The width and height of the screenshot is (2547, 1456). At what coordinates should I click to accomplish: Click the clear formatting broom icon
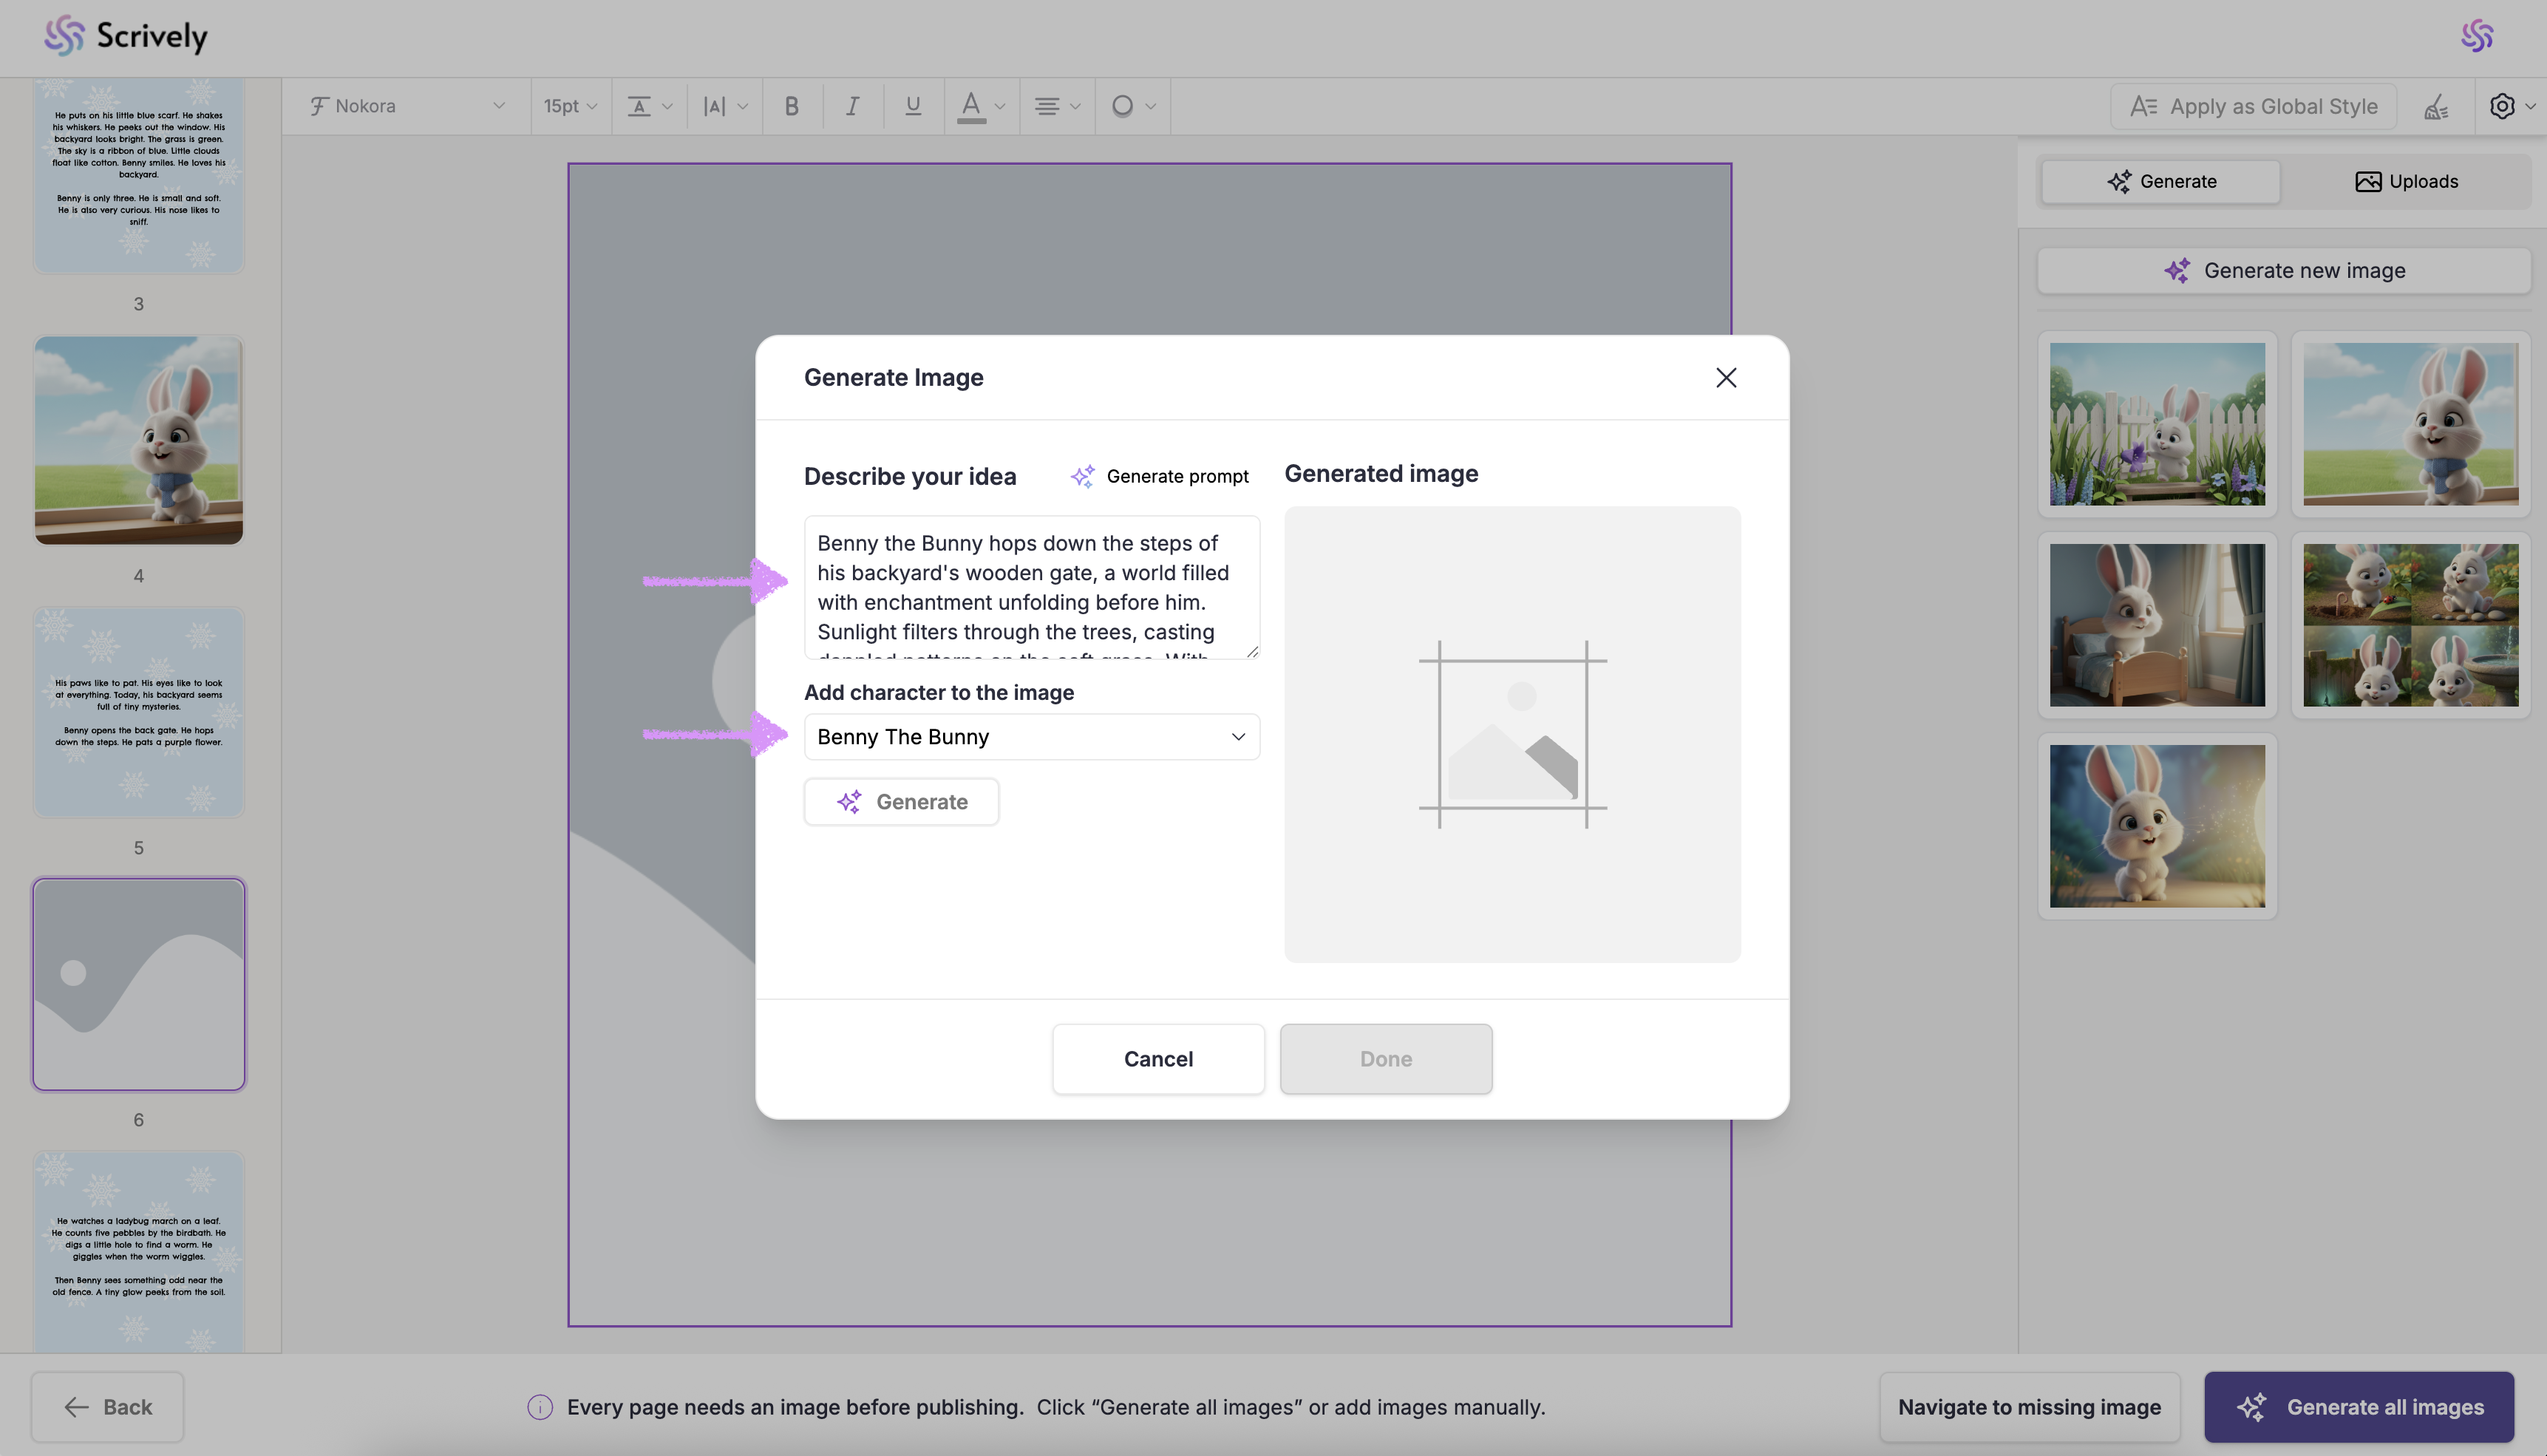(x=2436, y=106)
